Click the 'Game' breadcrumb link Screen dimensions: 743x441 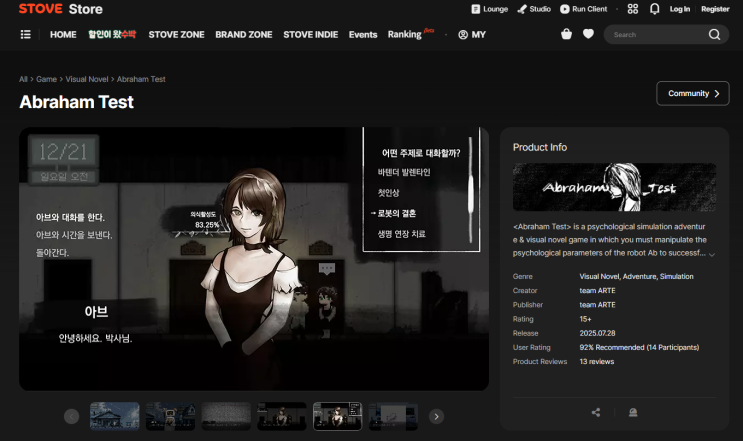[x=46, y=79]
